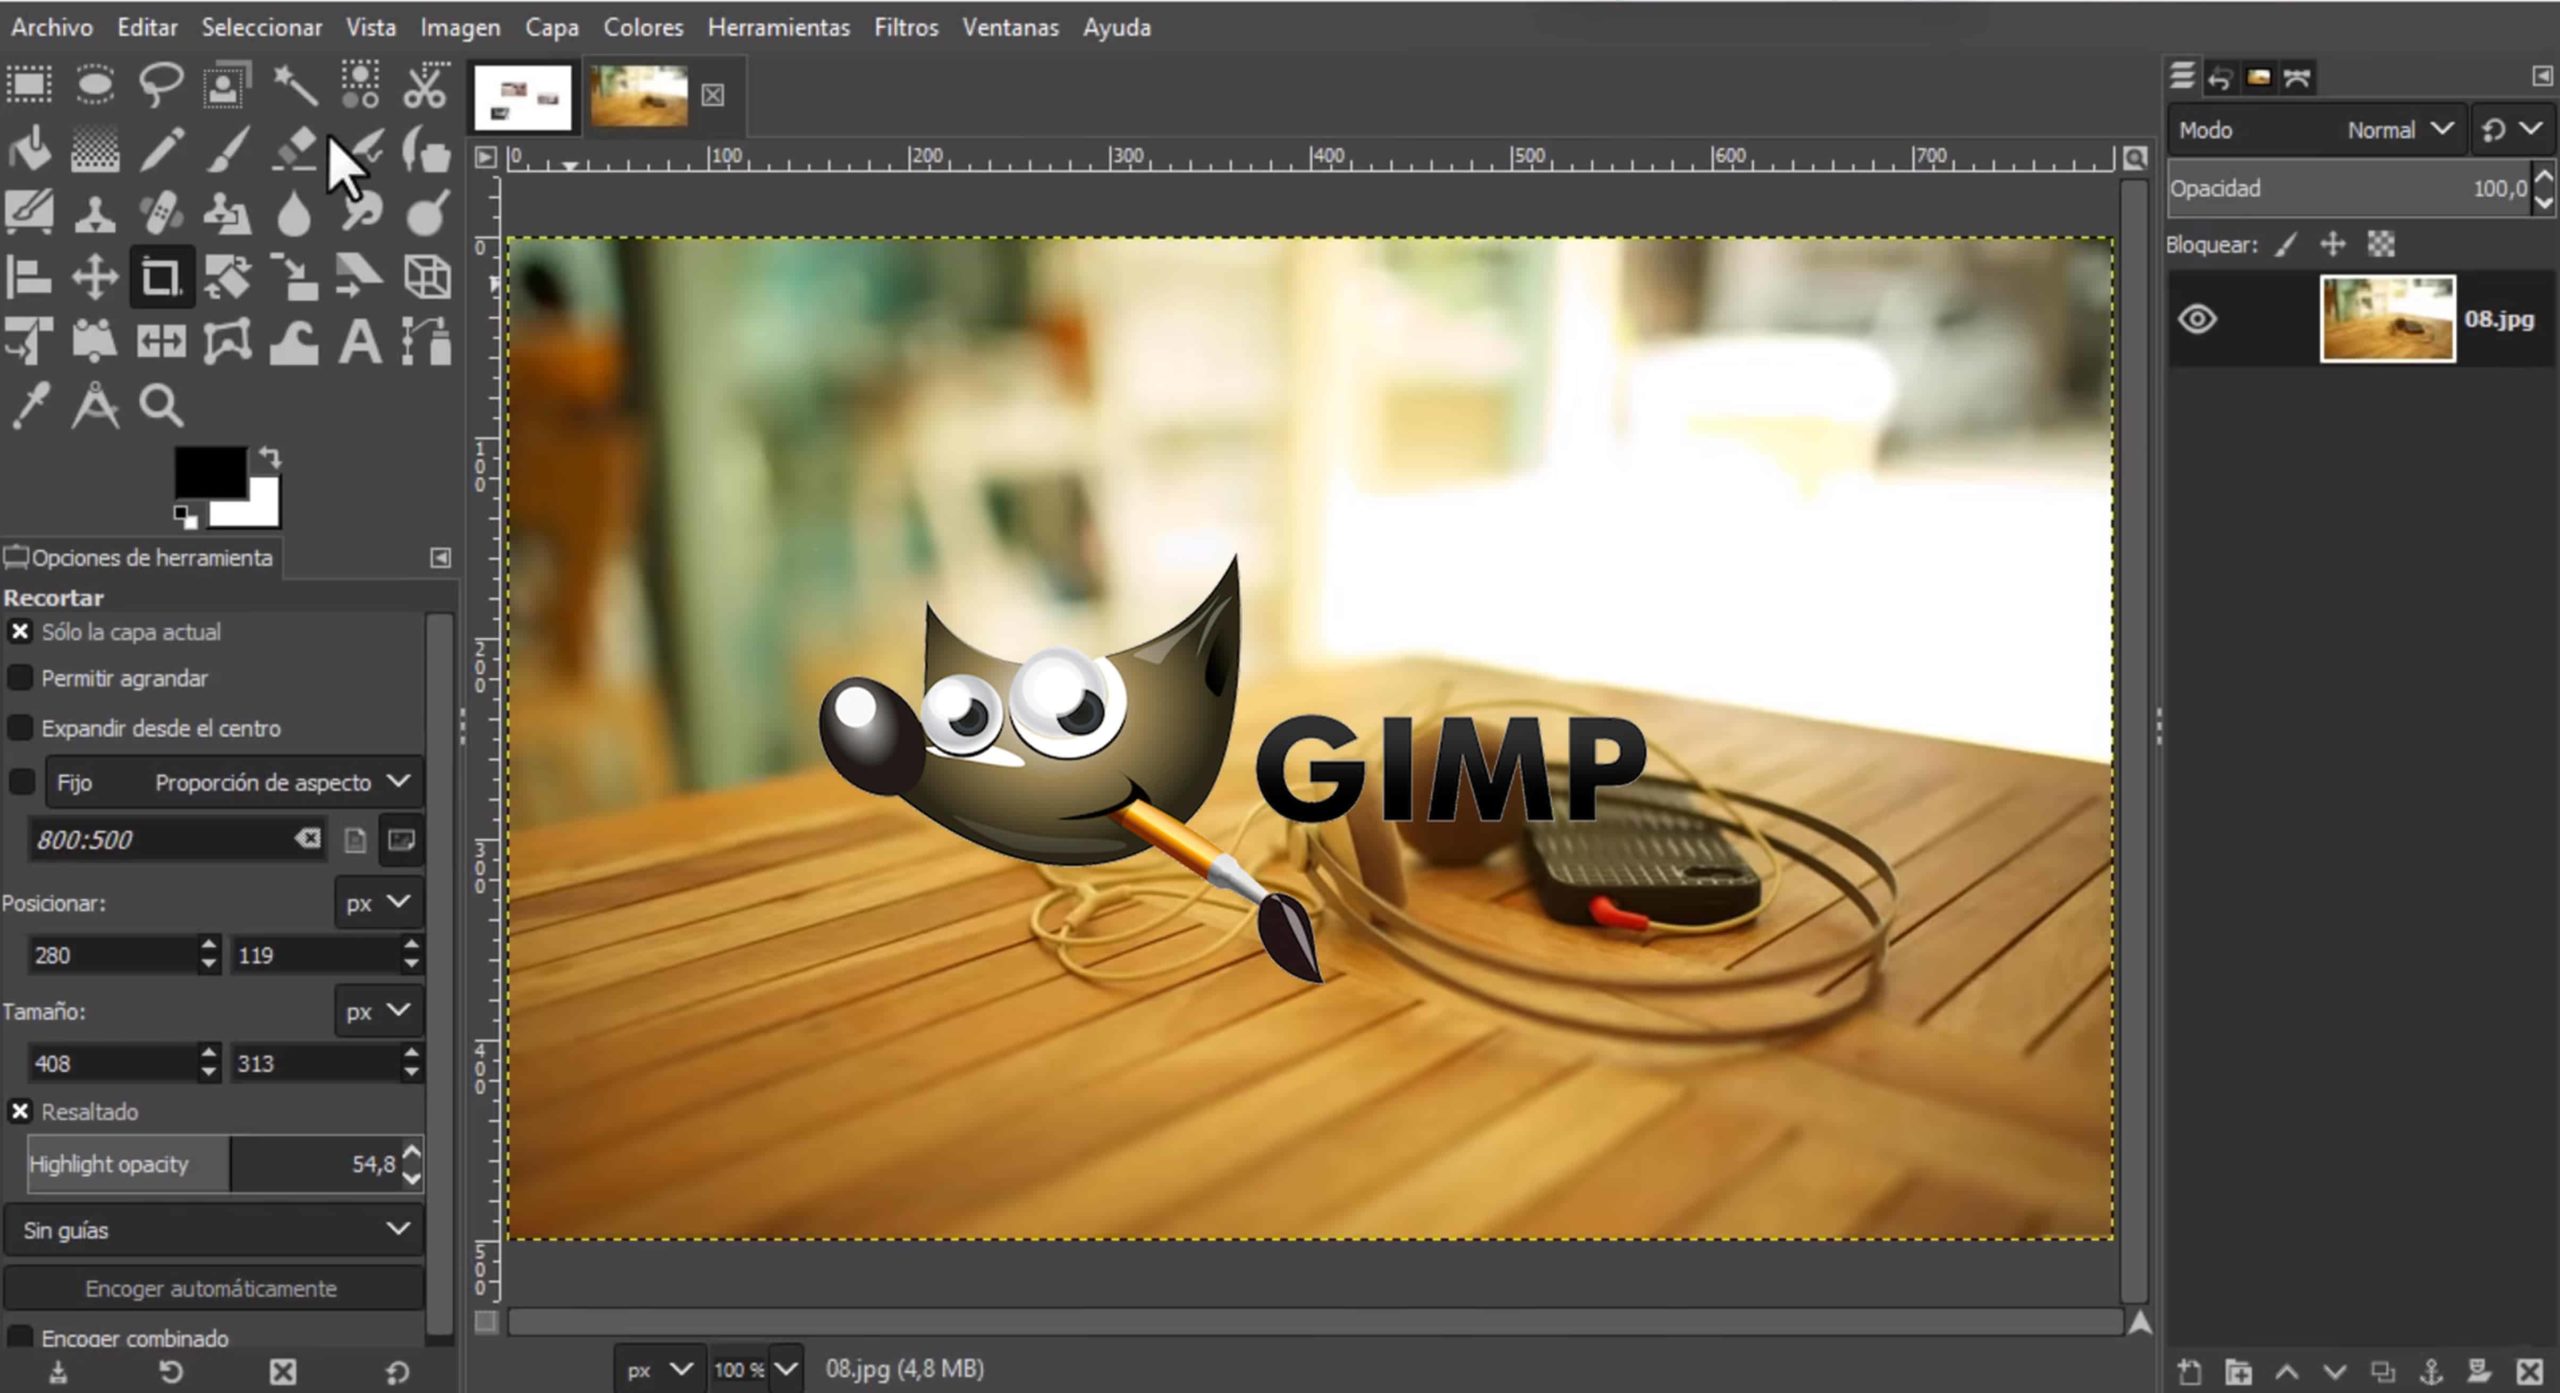Open the Modo Normal dropdown
Viewport: 2560px width, 1393px height.
(x=2398, y=130)
